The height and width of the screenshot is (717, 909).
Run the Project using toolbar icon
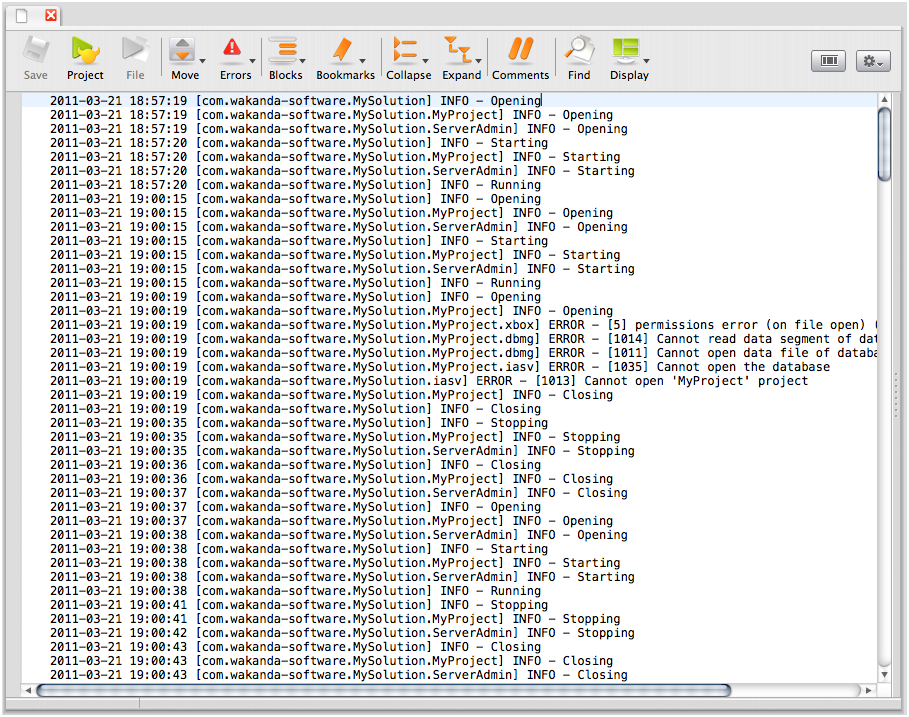(85, 50)
